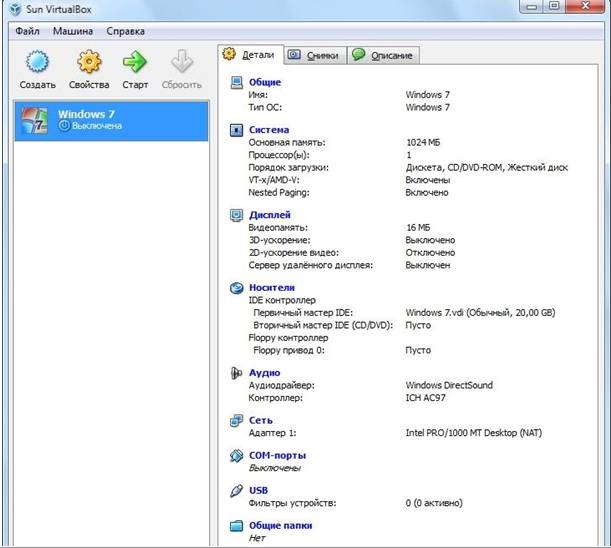Click the Floppy контроллер label
The height and width of the screenshot is (548, 611).
[289, 338]
